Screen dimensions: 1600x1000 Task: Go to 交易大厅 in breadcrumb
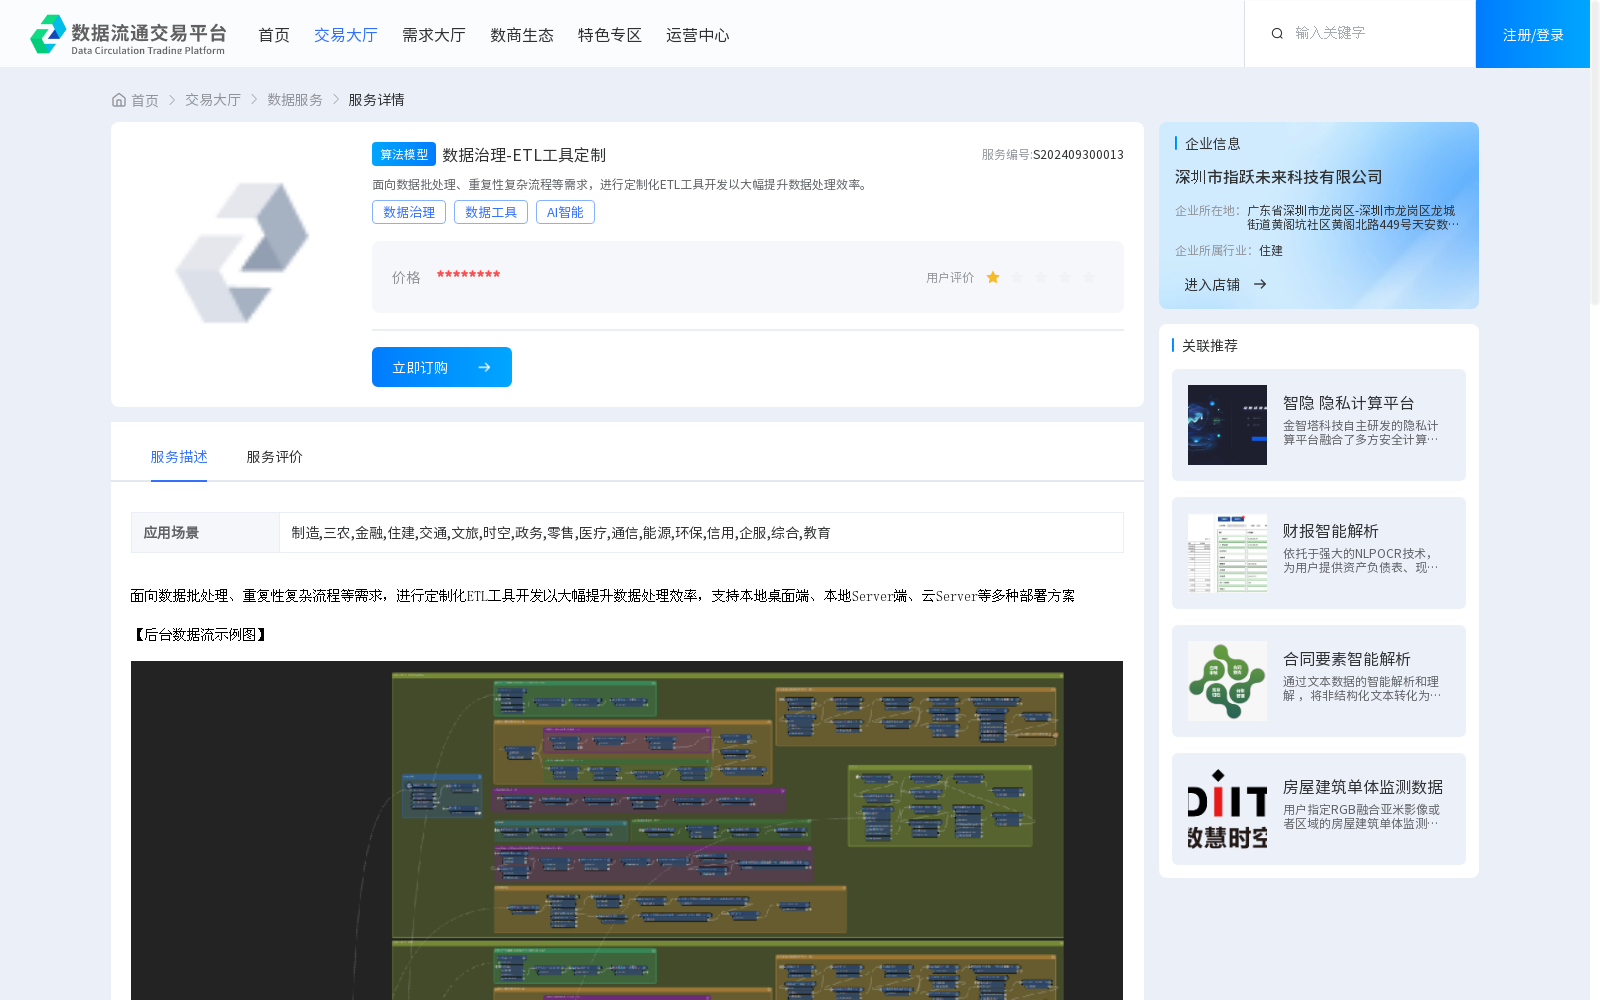click(213, 100)
